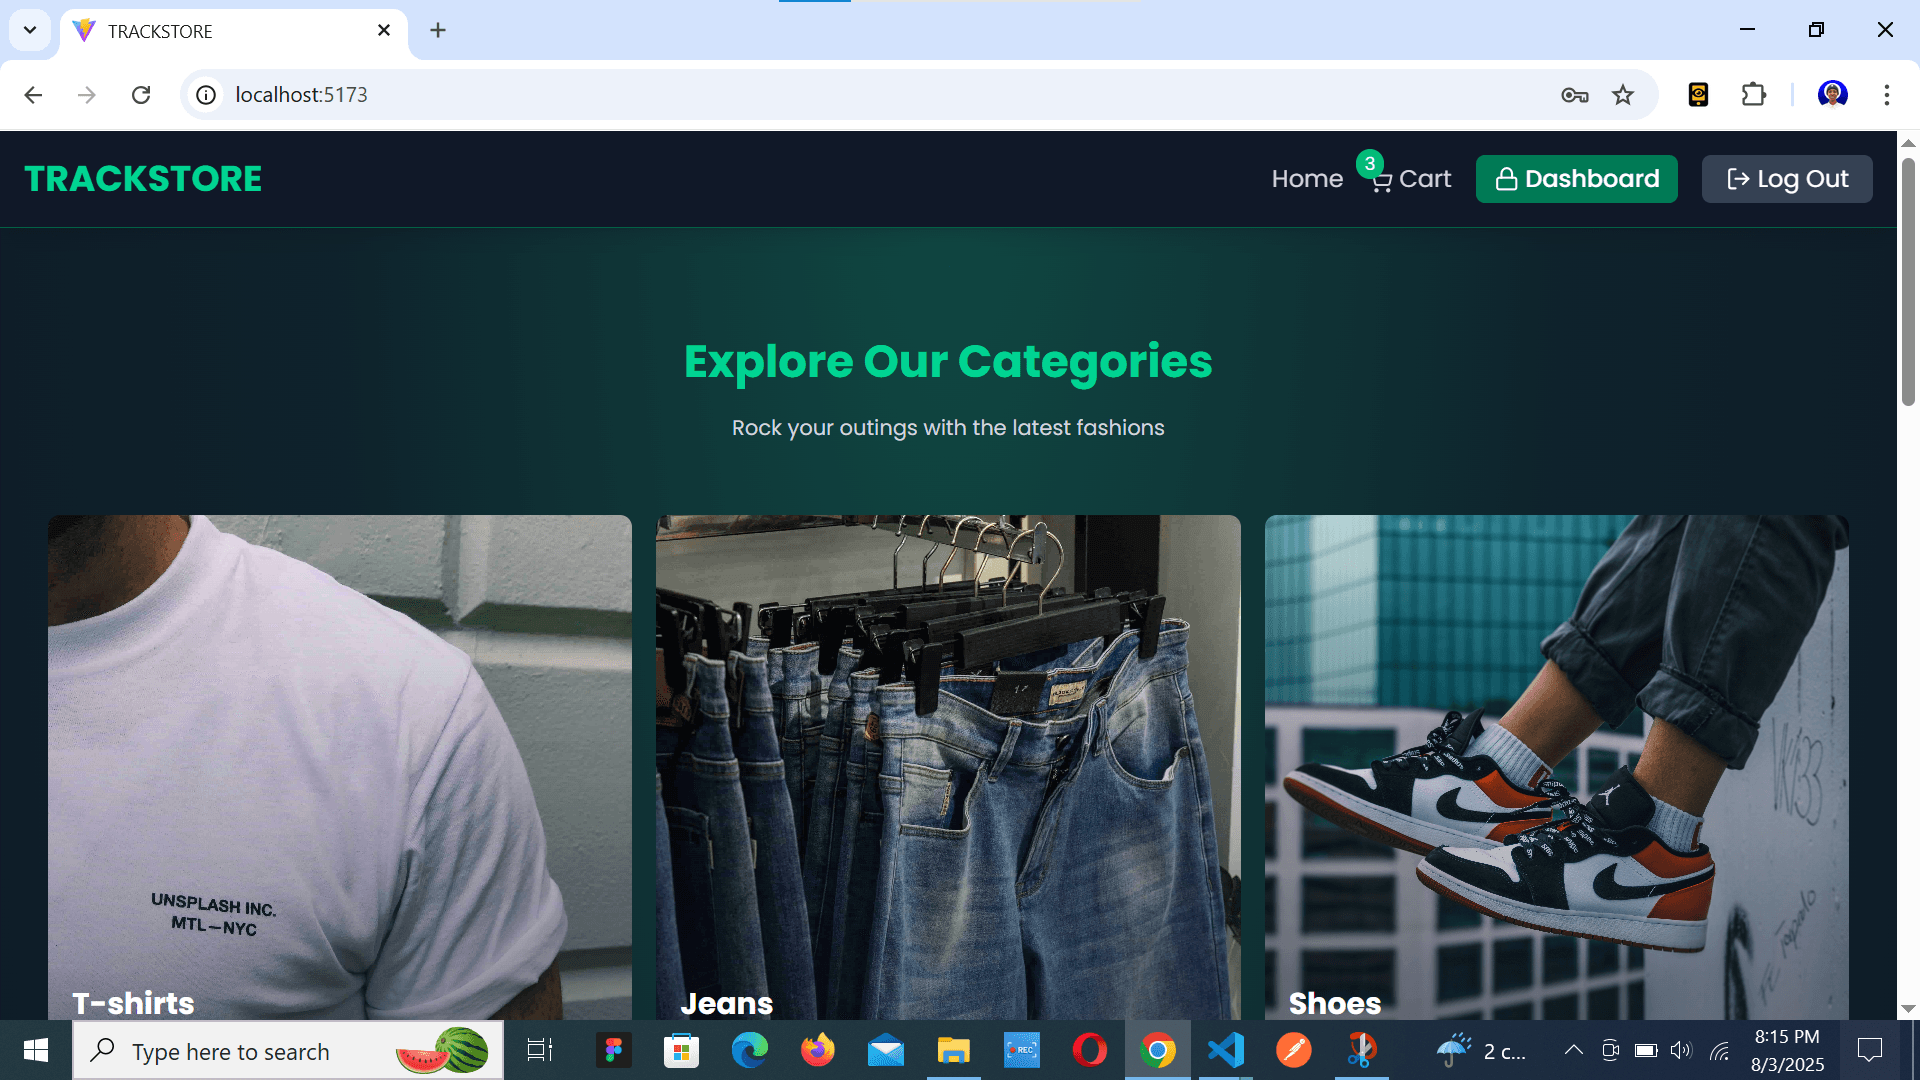Open the Wi-Fi network icon
The height and width of the screenshot is (1080, 1920).
pos(1719,1050)
